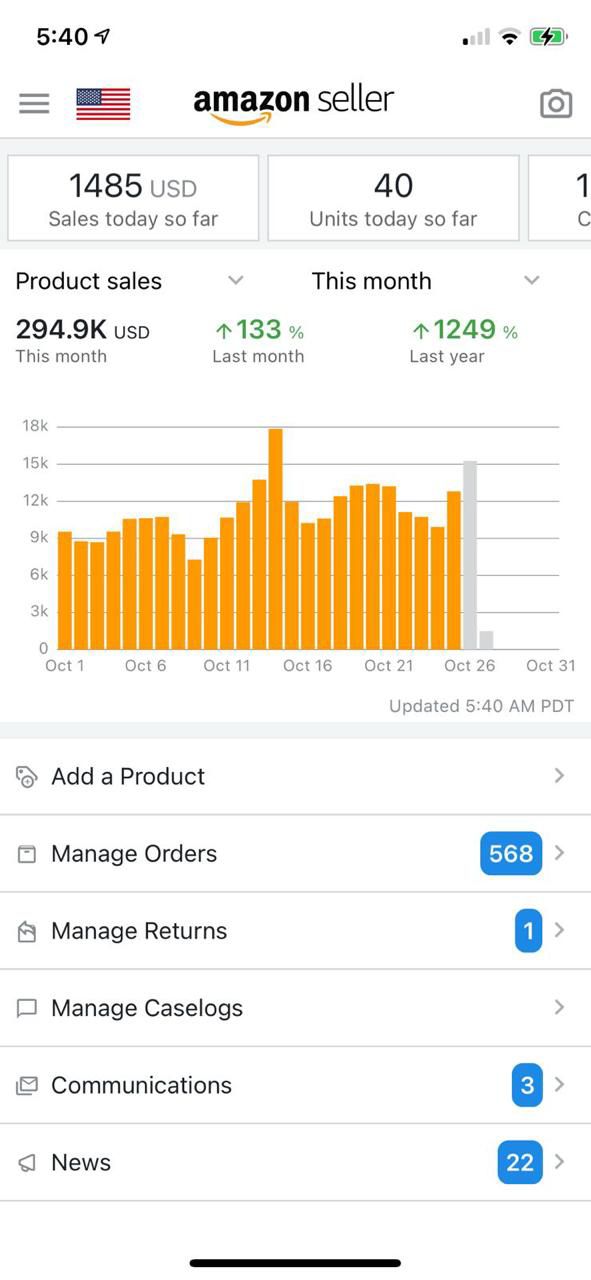Screen dimensions: 591x1280
Task: Tap the Manage Returns icon
Action: tap(28, 931)
